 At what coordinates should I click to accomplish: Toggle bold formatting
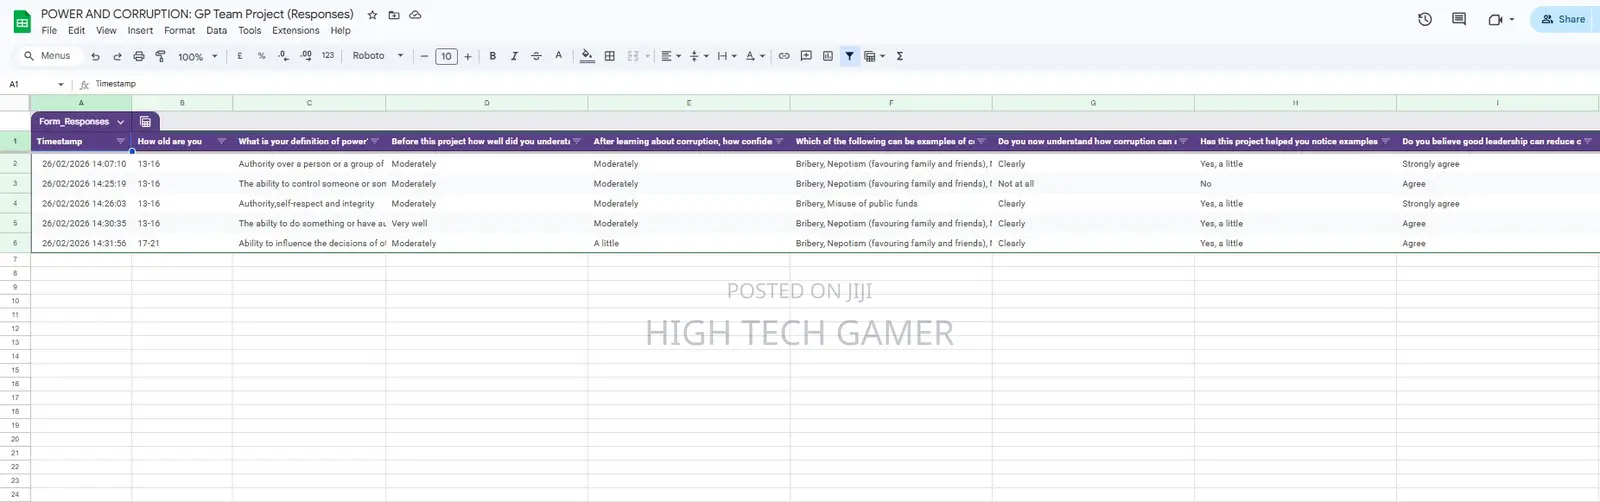click(x=493, y=56)
